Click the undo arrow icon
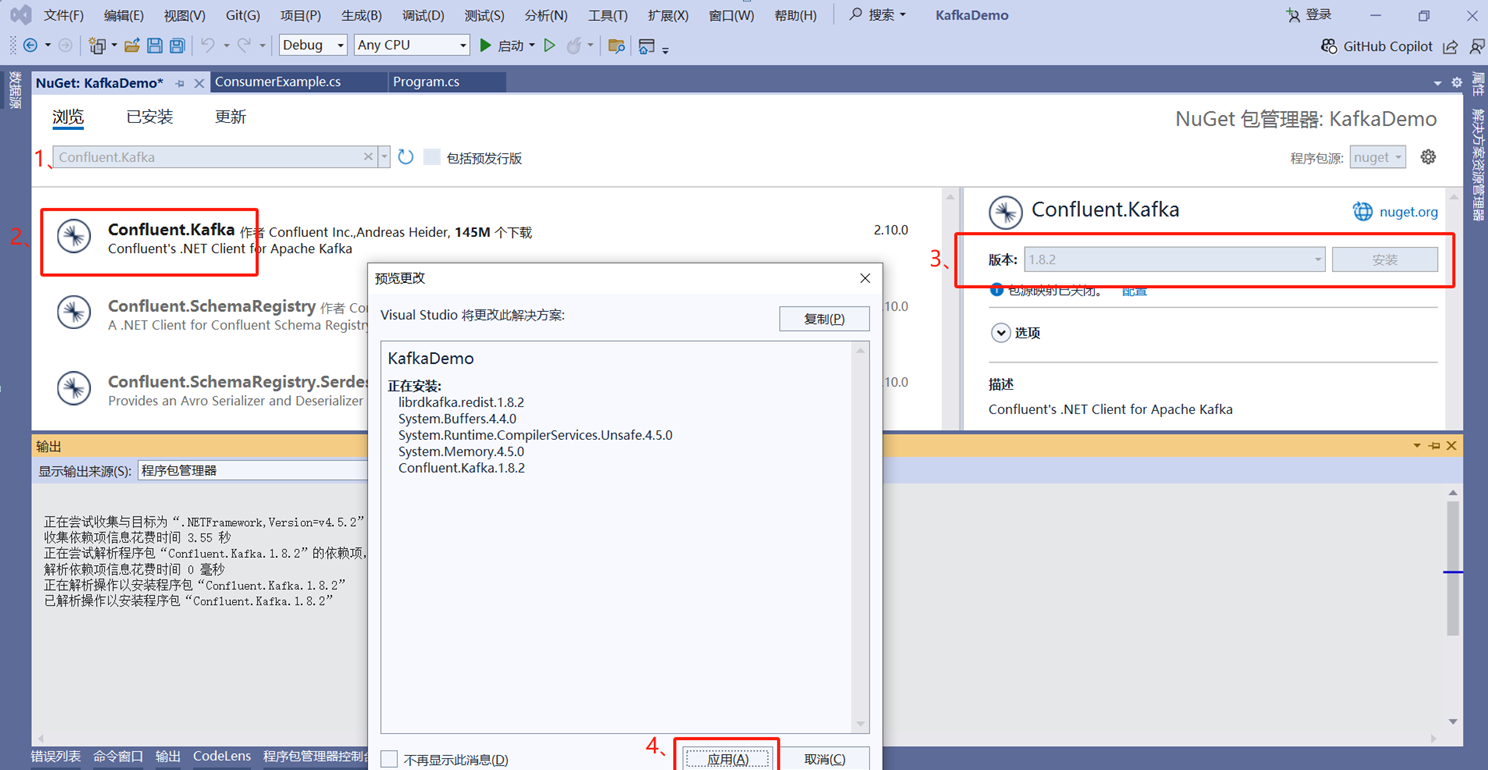 tap(207, 46)
